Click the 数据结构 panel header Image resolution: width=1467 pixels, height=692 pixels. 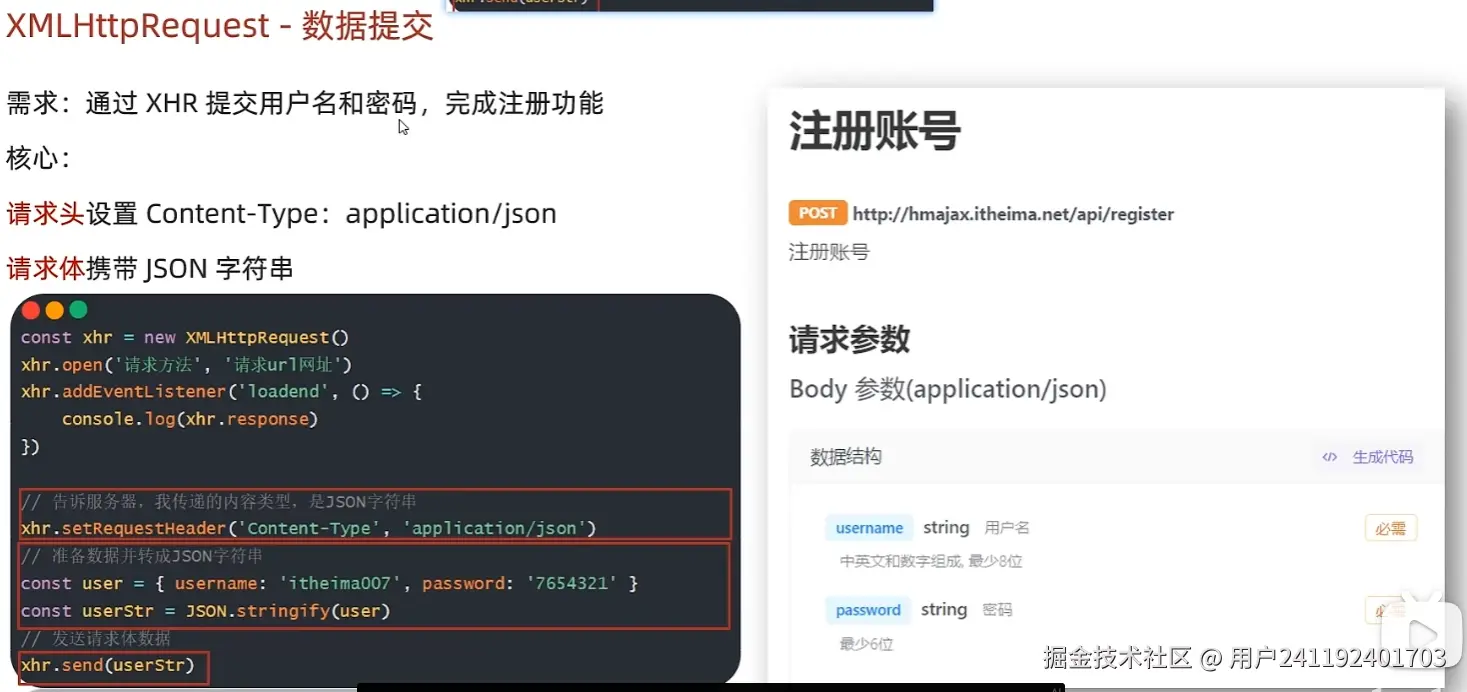[x=1116, y=457]
